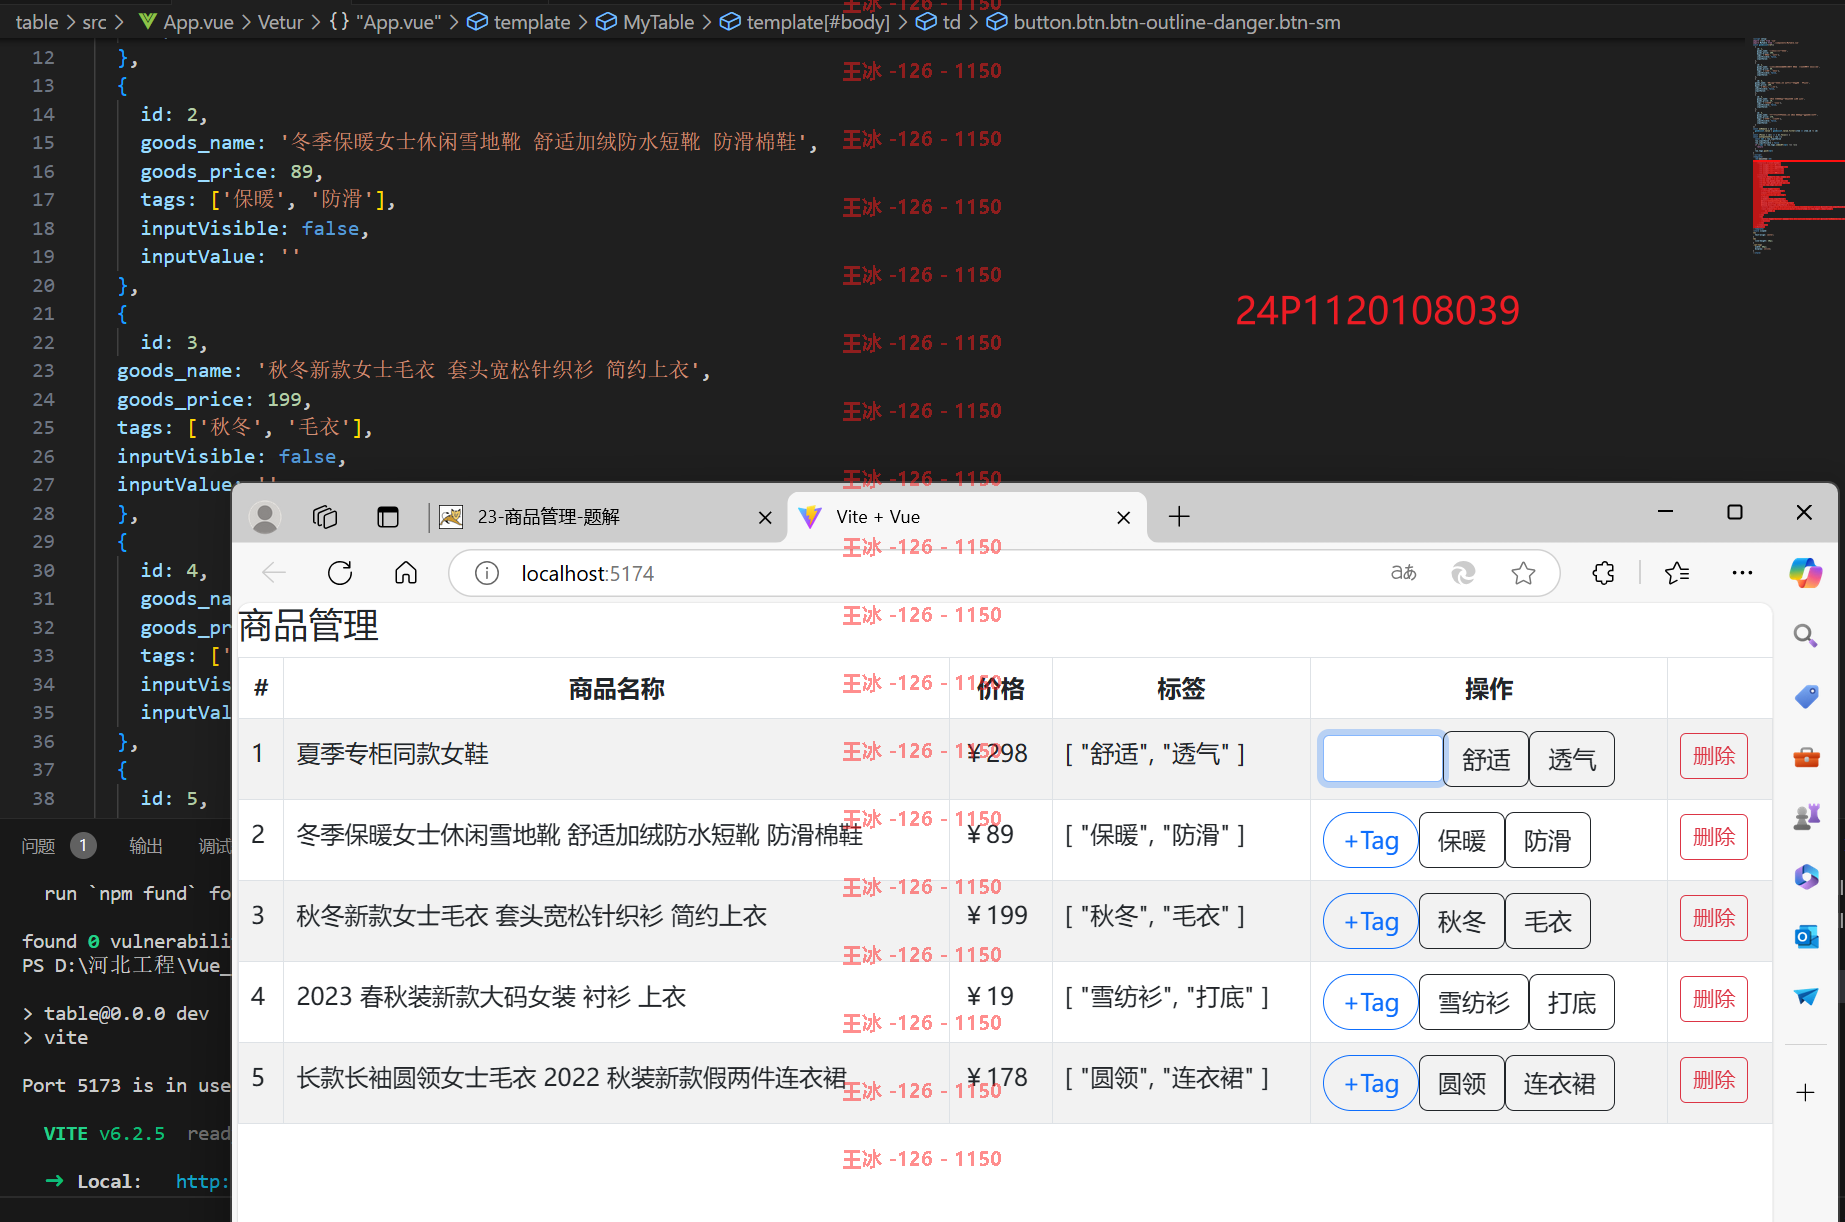Delete the 夏季专柜同款女鞋 row
1845x1222 pixels.
click(x=1714, y=756)
